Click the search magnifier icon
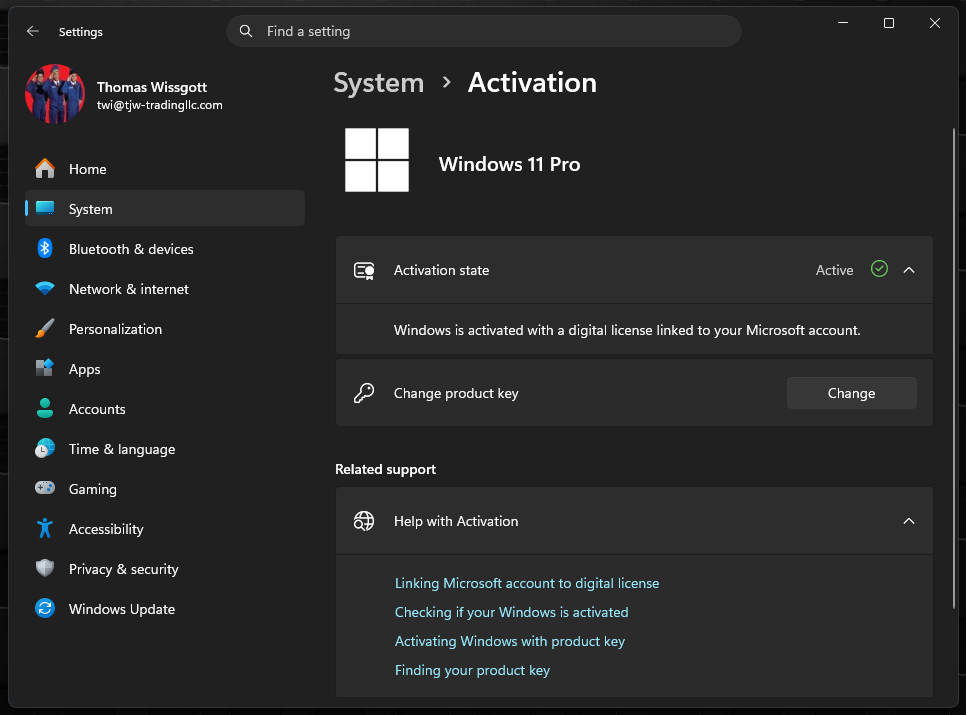Screen dimensions: 966x715 pyautogui.click(x=246, y=31)
